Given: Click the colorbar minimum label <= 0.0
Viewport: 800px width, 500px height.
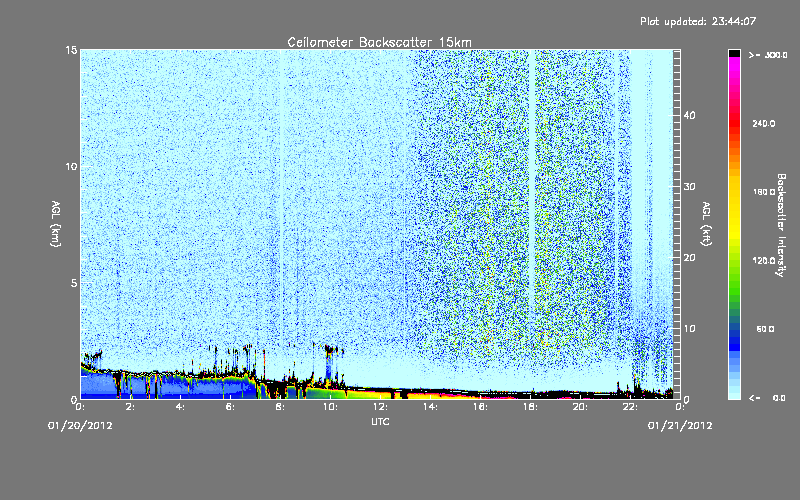Looking at the screenshot, I should pos(767,398).
